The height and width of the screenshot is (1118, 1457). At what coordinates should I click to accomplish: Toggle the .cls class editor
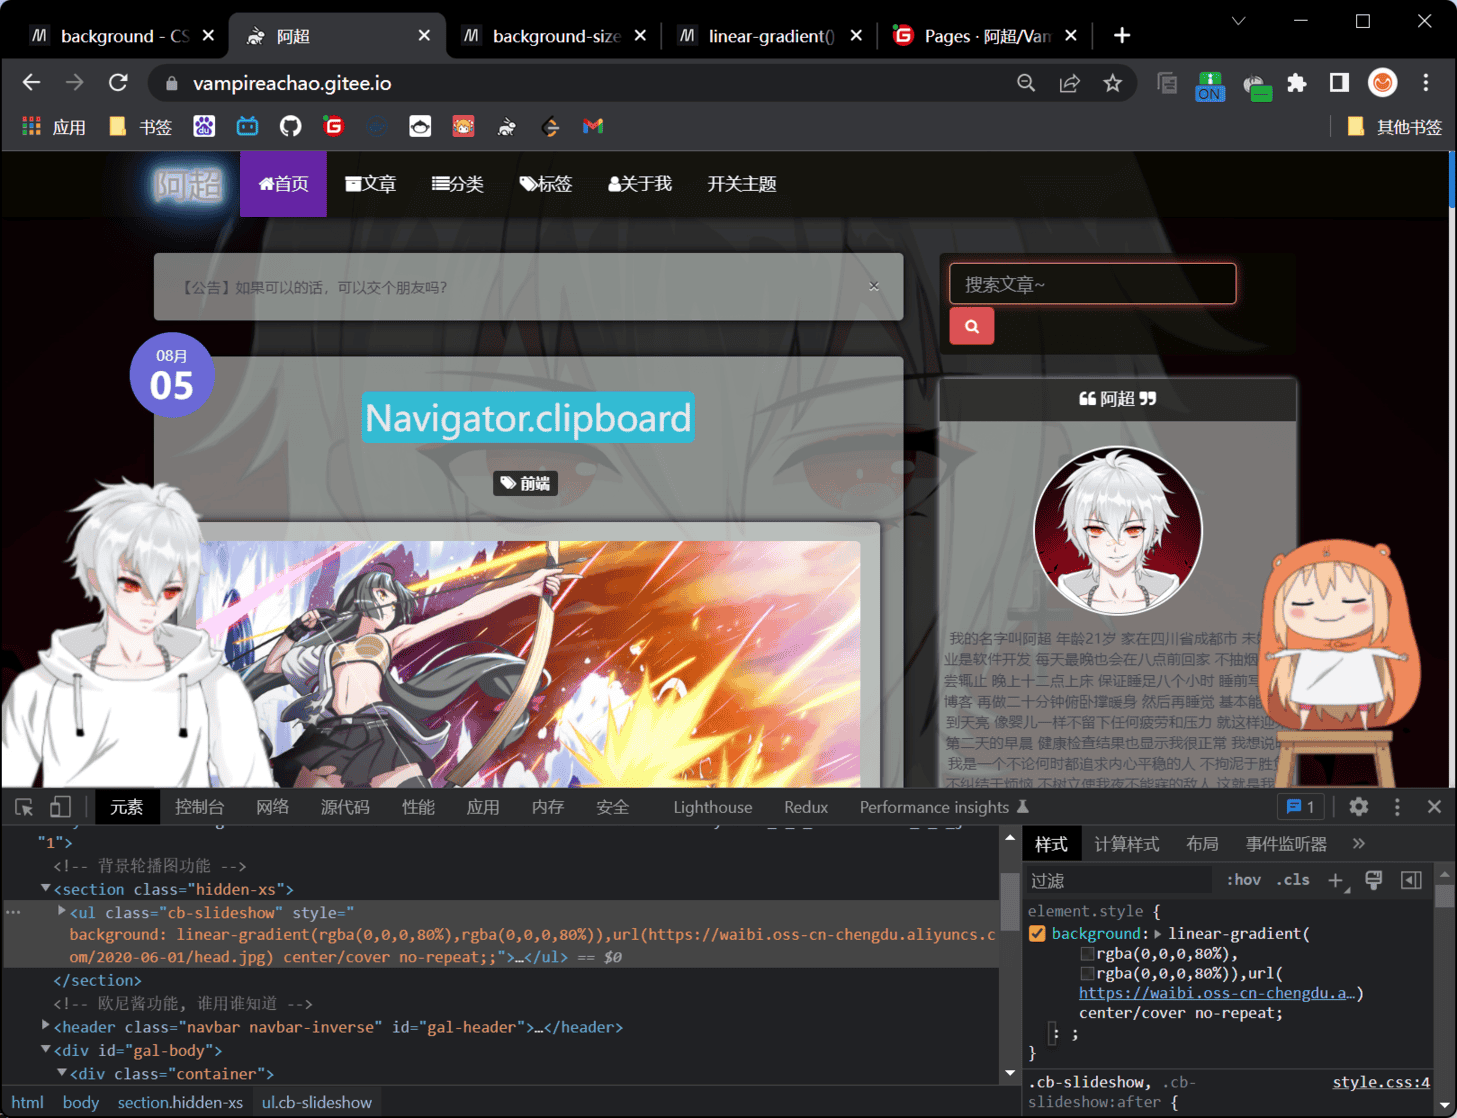tap(1293, 880)
